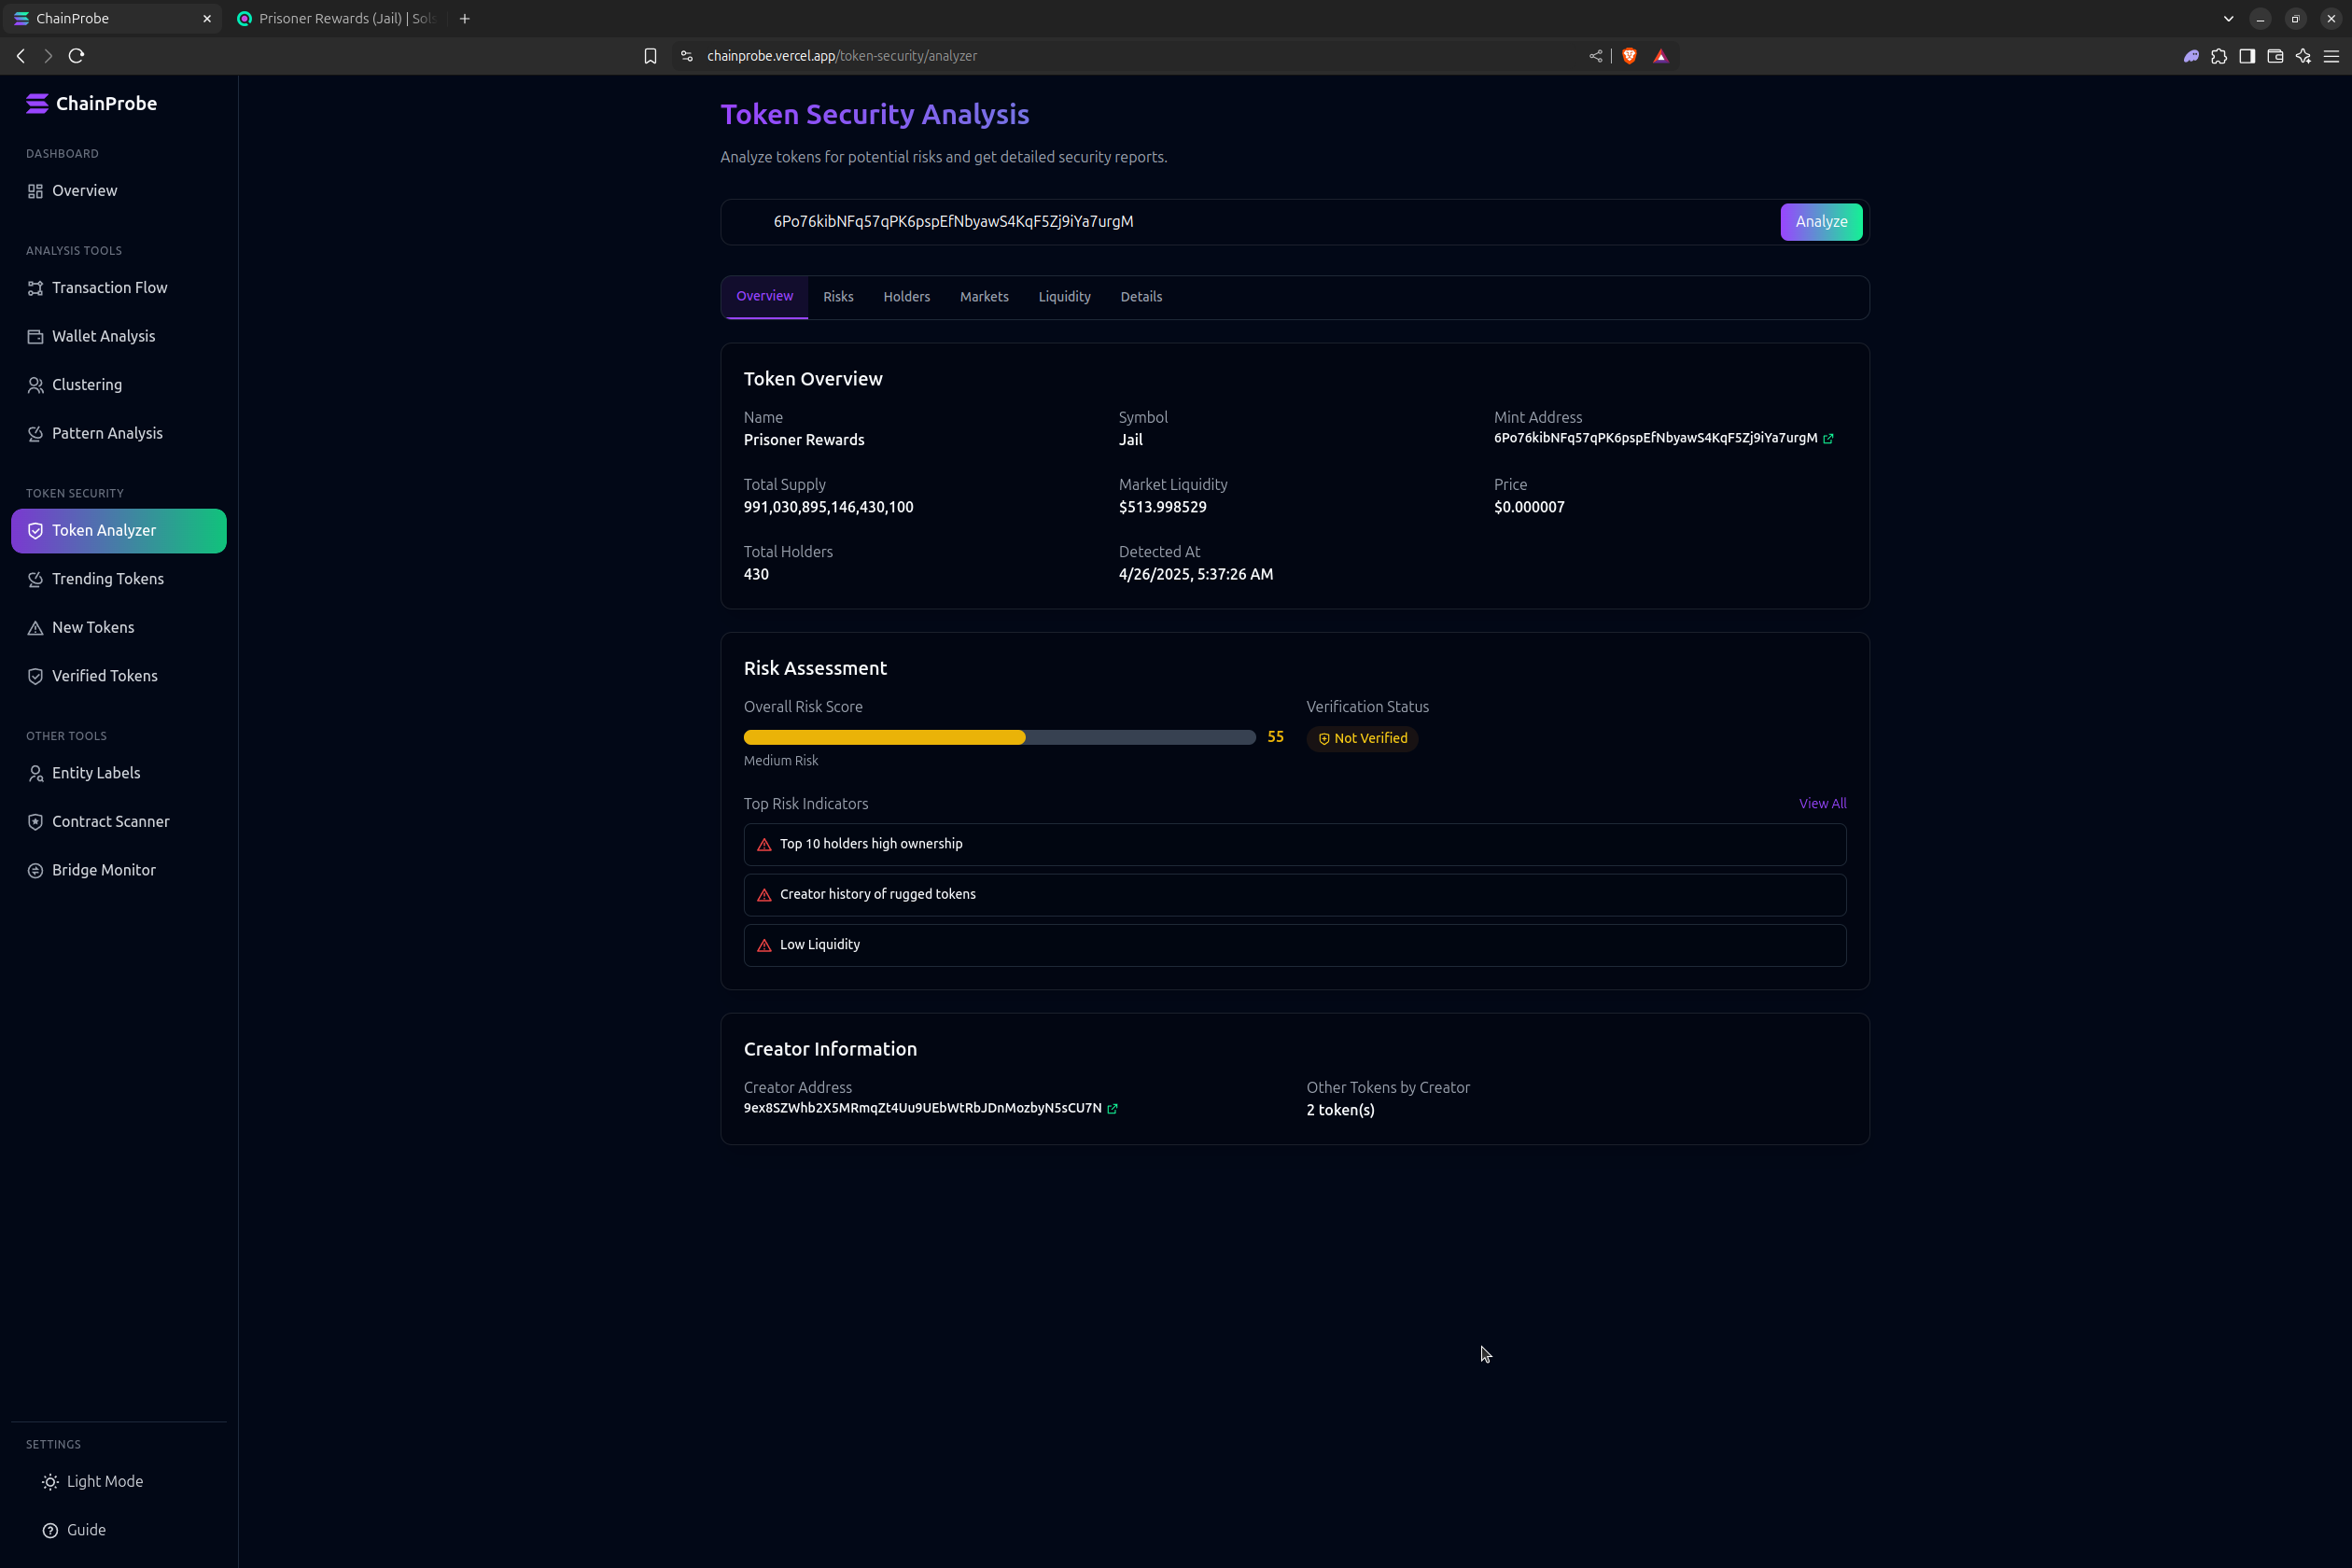This screenshot has height=1568, width=2352.
Task: Open mint address external link icon
Action: coord(1828,439)
